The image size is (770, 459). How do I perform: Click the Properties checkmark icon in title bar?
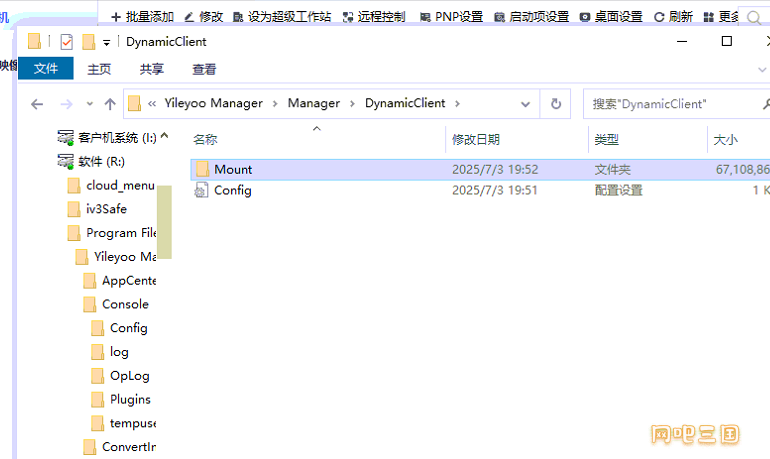click(x=66, y=42)
